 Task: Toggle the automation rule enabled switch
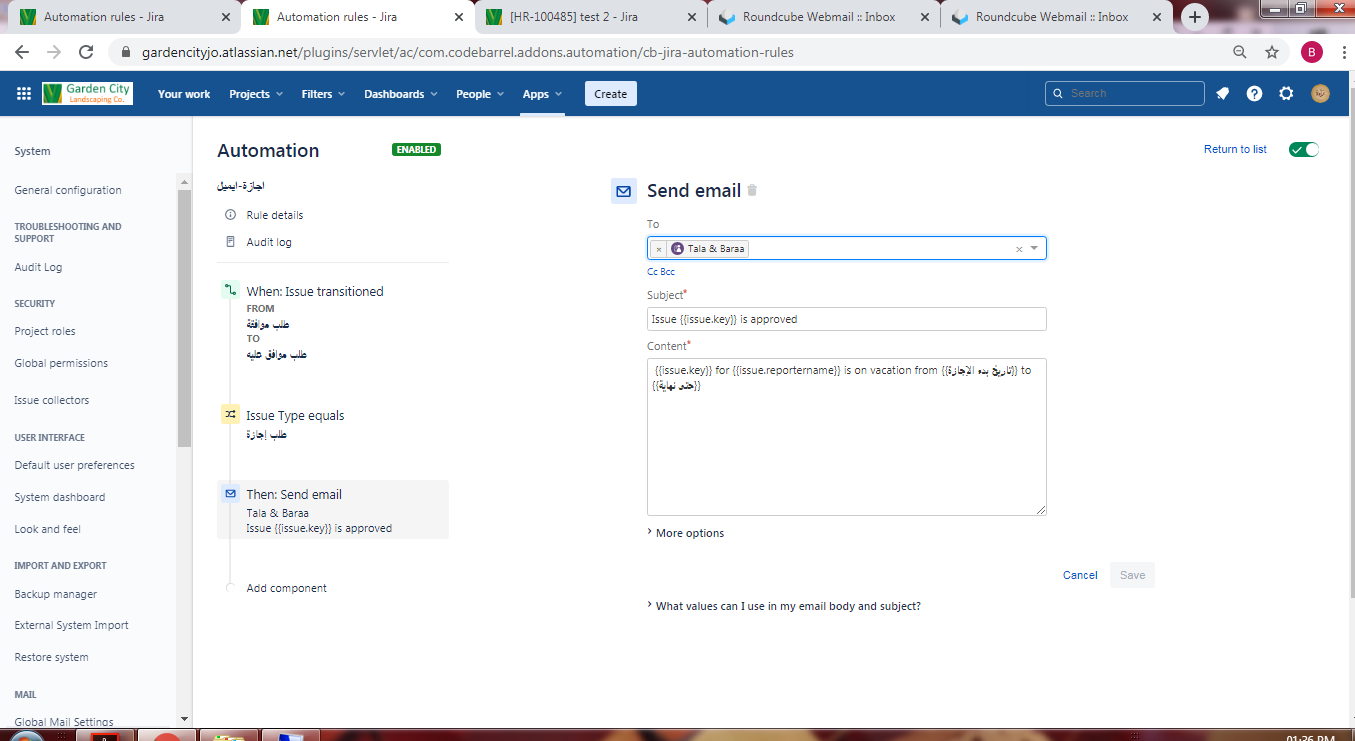click(x=1304, y=150)
